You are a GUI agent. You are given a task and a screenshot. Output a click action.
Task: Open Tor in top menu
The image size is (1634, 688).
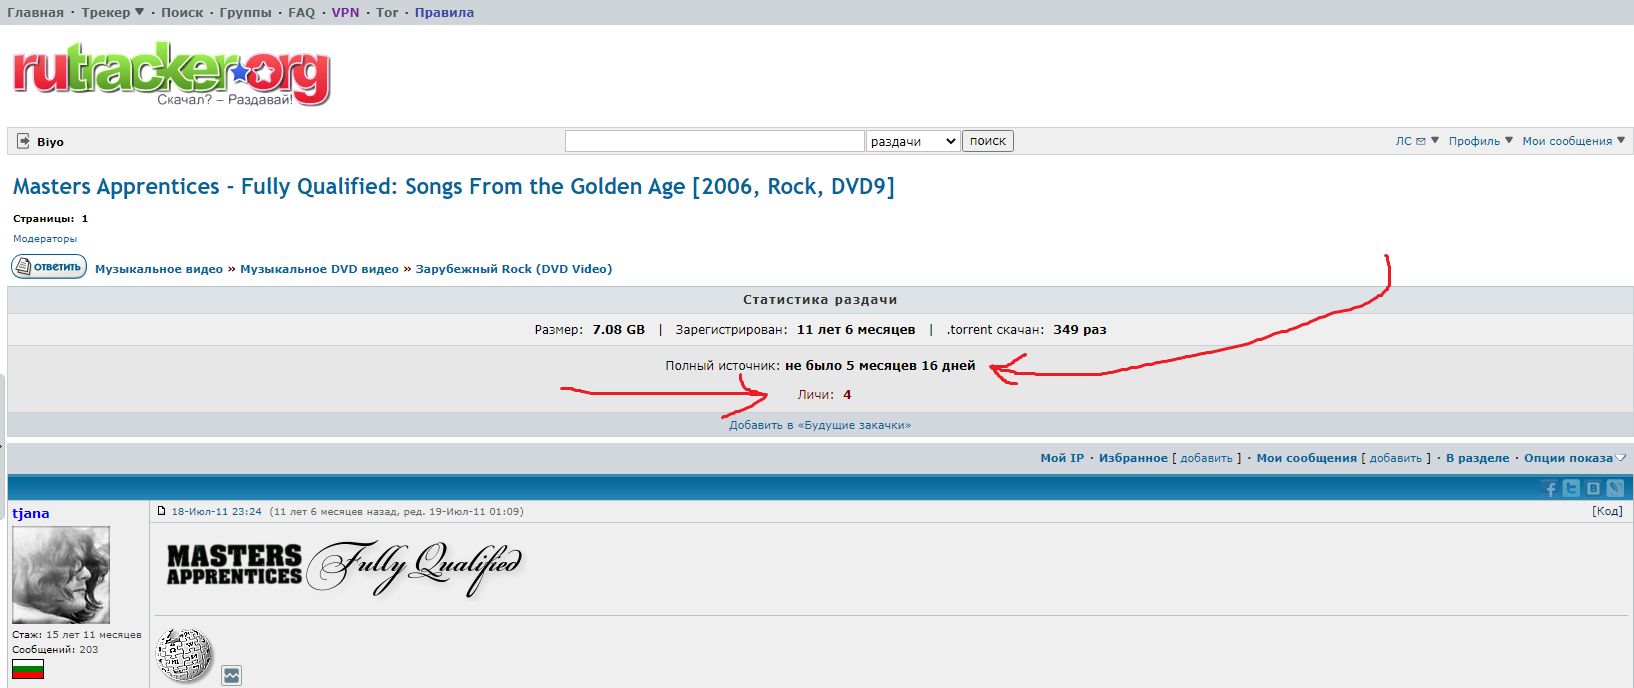[x=387, y=12]
